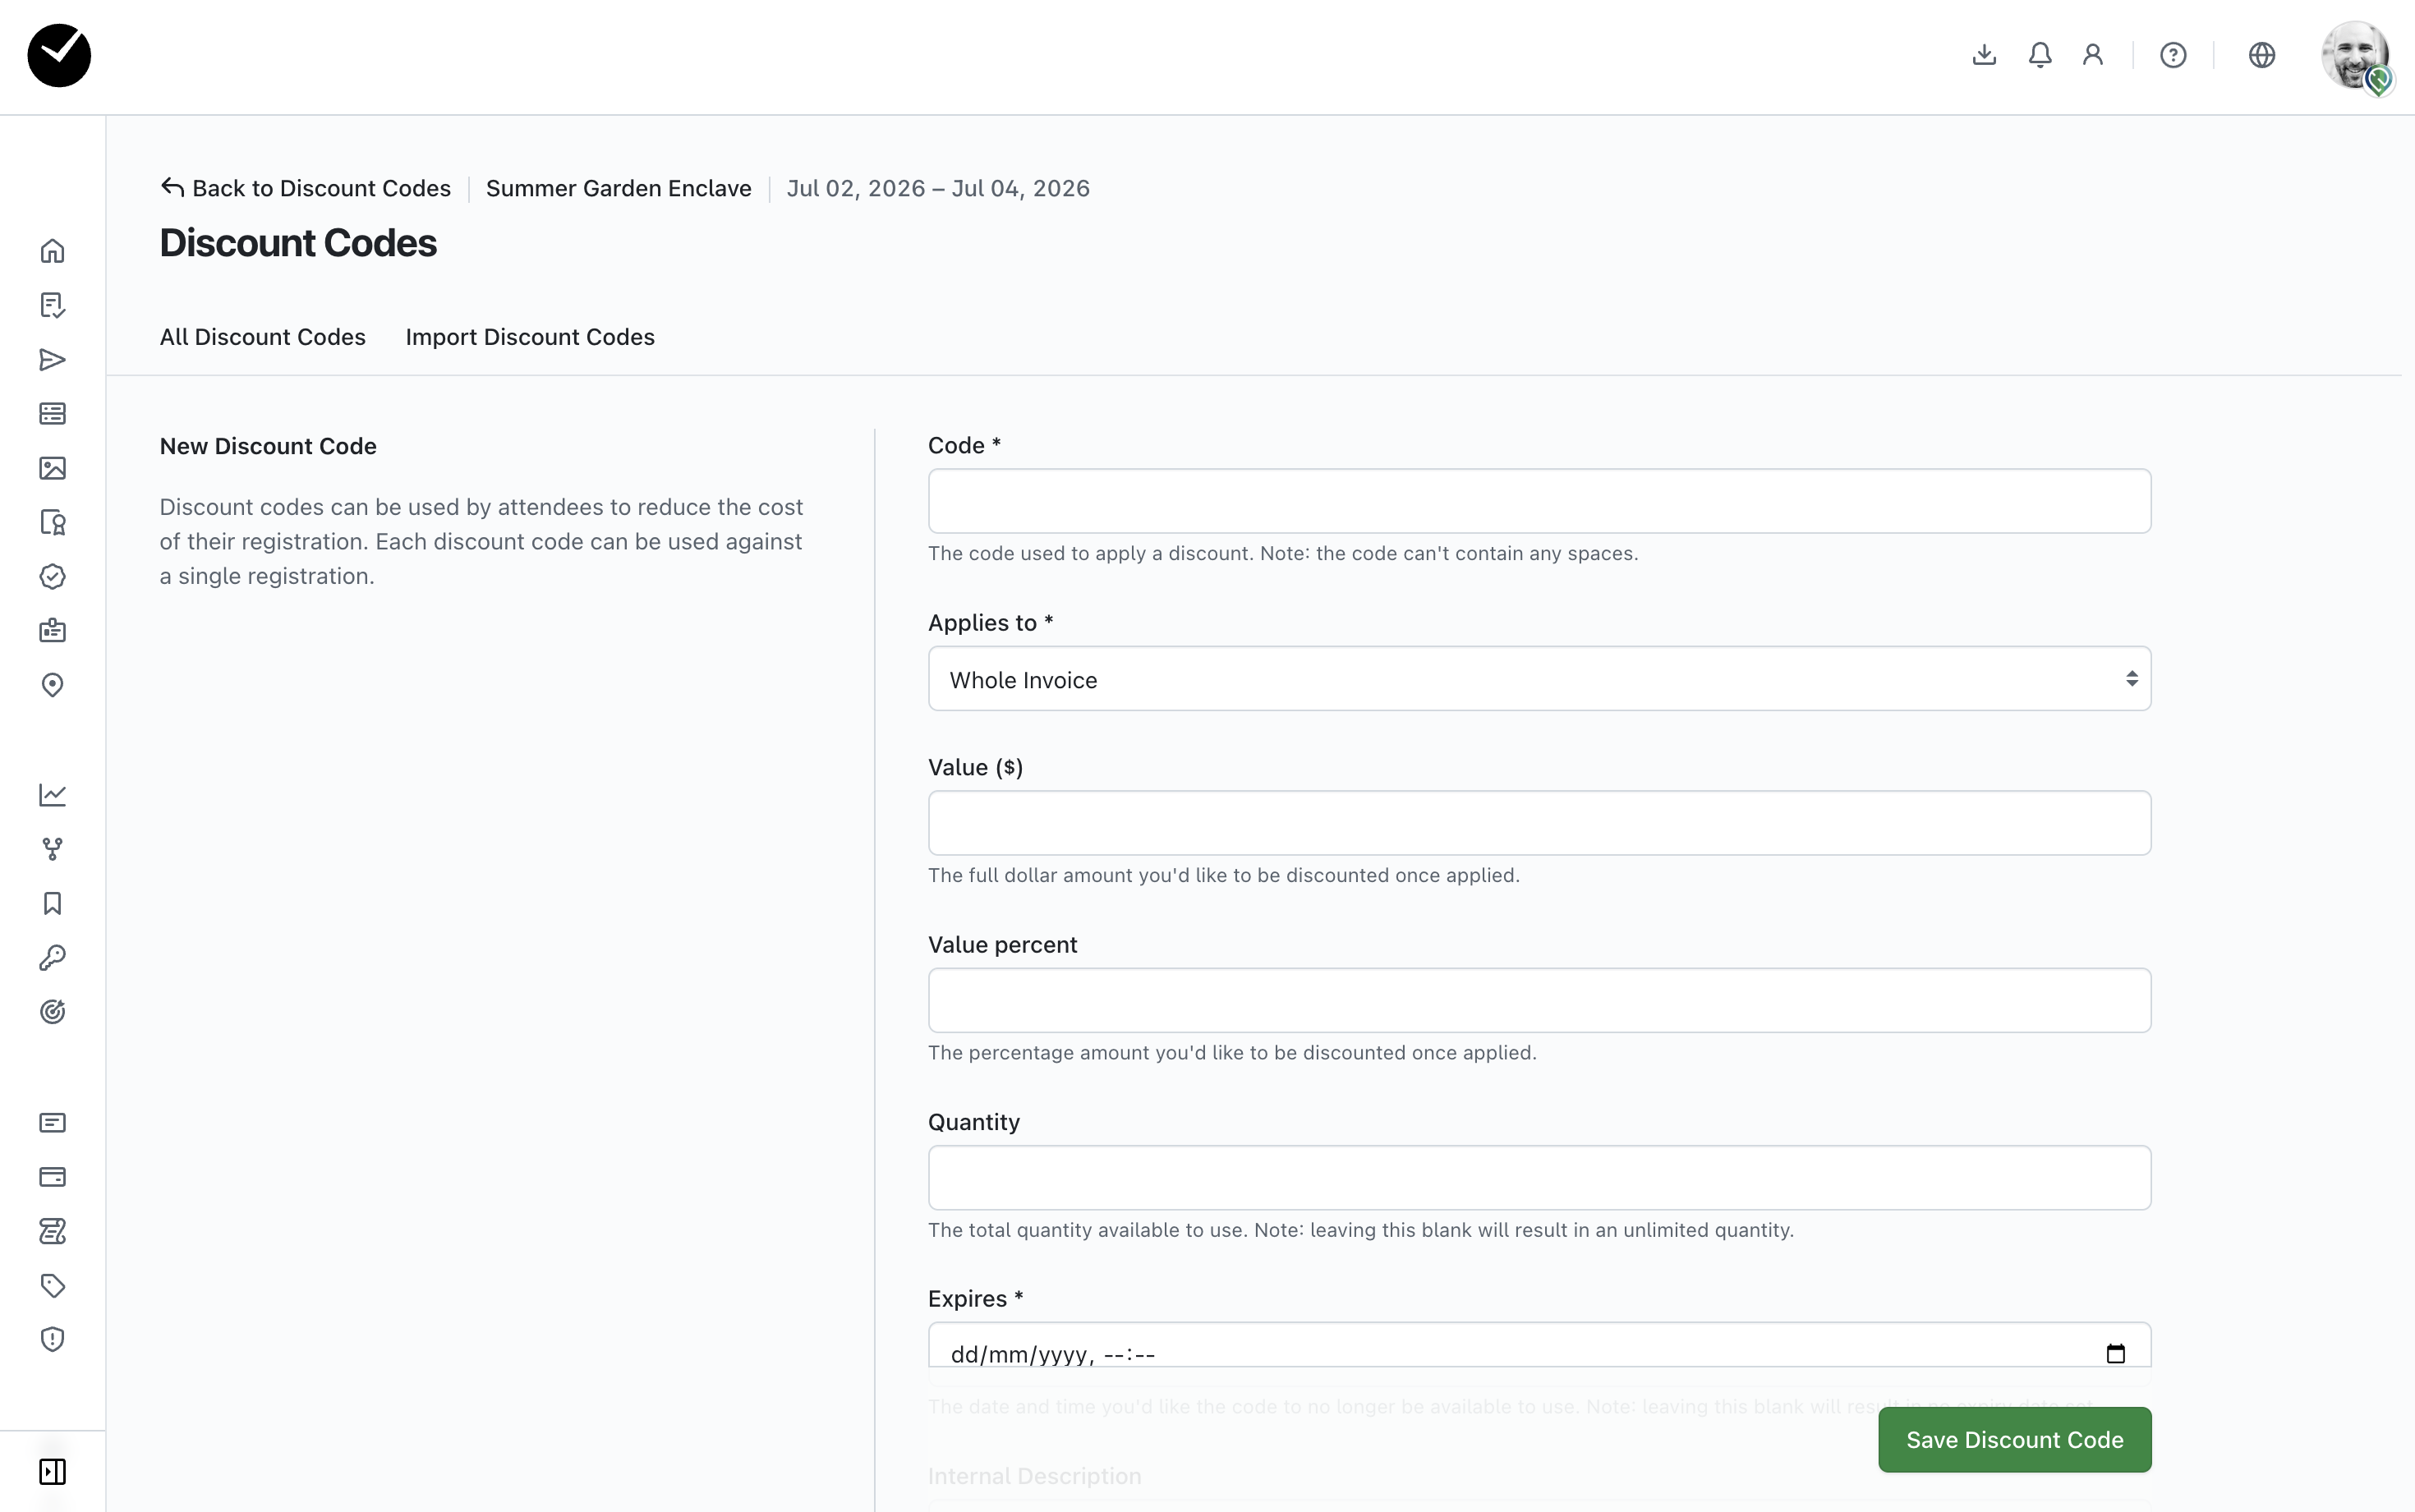Viewport: 2415px width, 1512px height.
Task: Switch to All Discount Codes tab
Action: 262,337
